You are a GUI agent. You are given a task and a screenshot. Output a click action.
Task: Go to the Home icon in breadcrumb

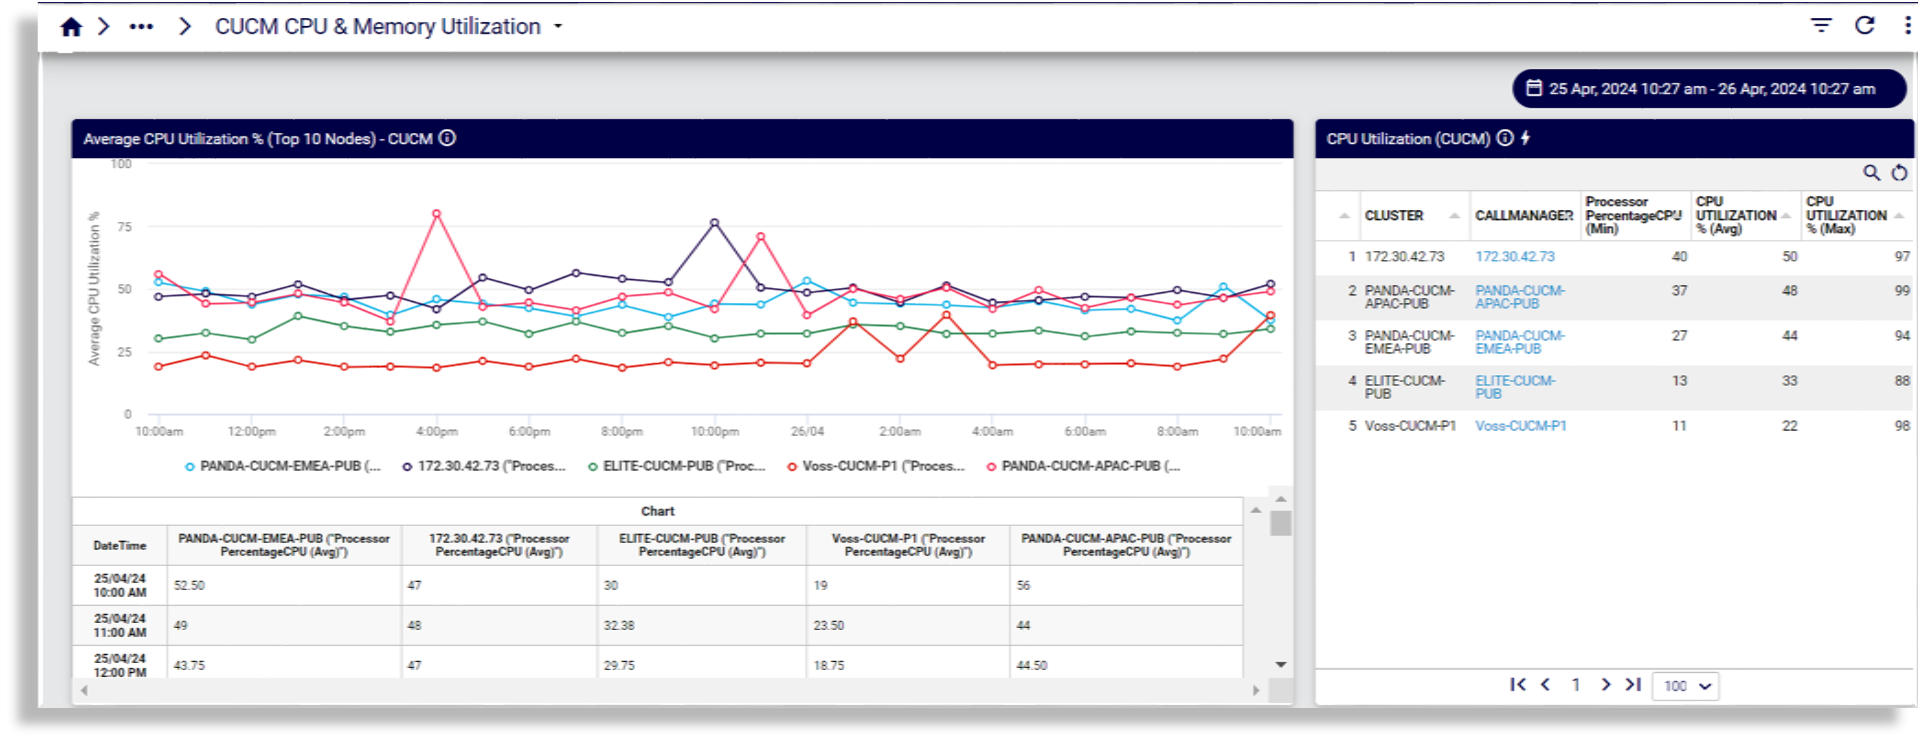71,27
